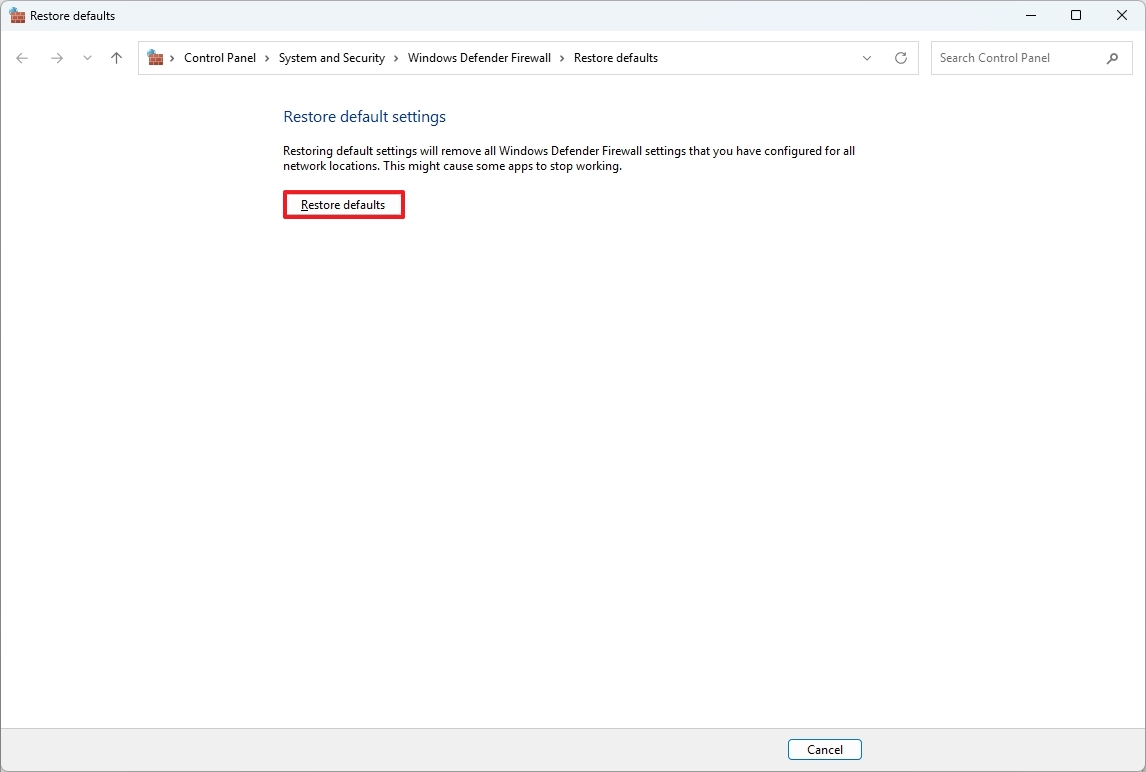Click the firewall icon in the address bar
This screenshot has width=1146, height=772.
point(155,57)
